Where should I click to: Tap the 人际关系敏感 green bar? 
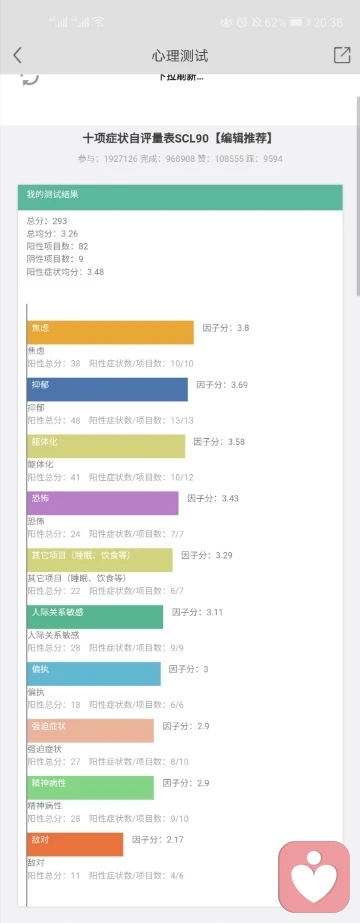point(95,617)
